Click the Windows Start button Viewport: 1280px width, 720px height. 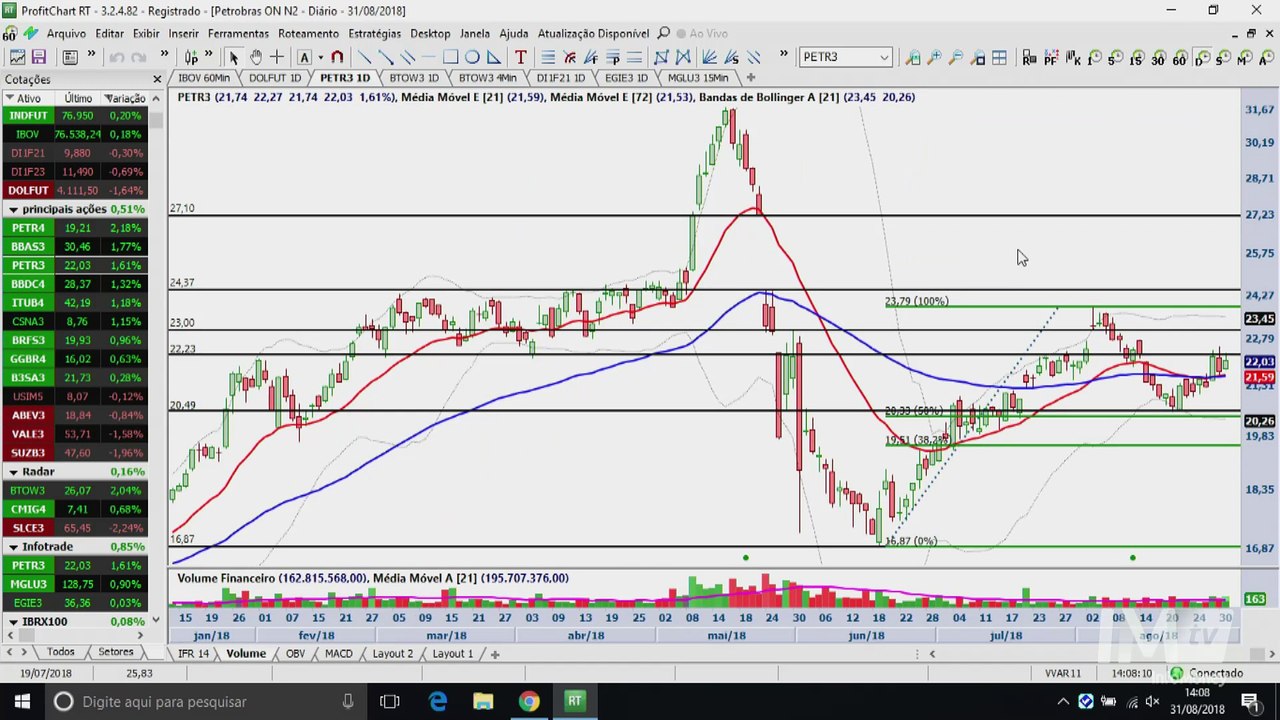[x=22, y=701]
